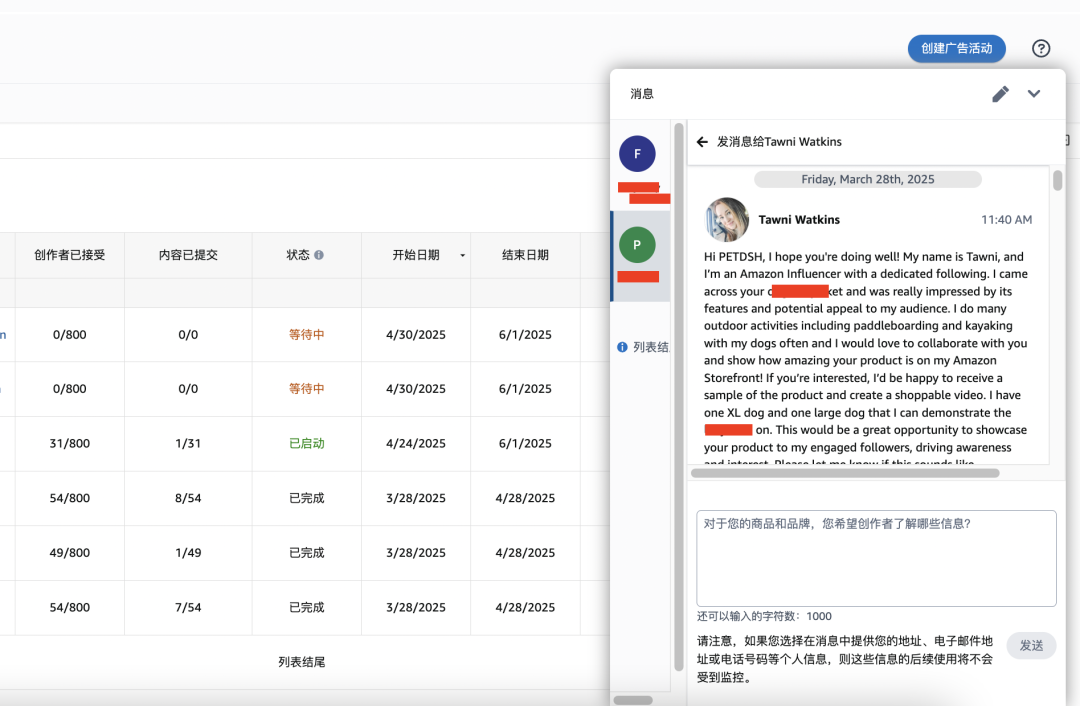
Task: Click the Friday, March 28th, 2025 date label
Action: [868, 179]
